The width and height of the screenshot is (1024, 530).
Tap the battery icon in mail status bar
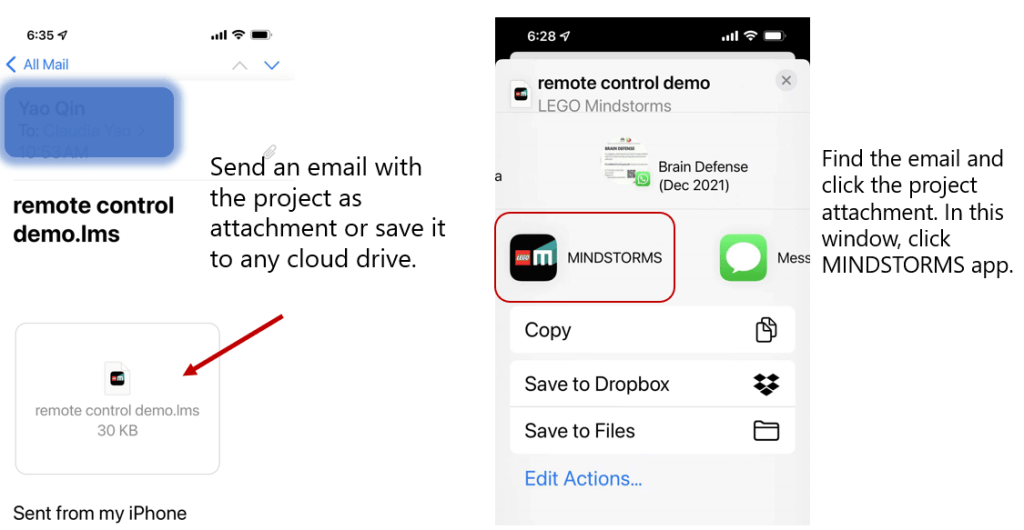pos(261,35)
